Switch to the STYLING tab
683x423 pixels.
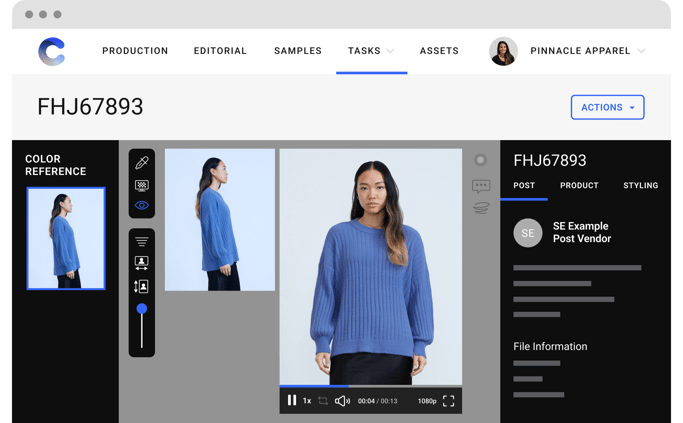coord(641,186)
